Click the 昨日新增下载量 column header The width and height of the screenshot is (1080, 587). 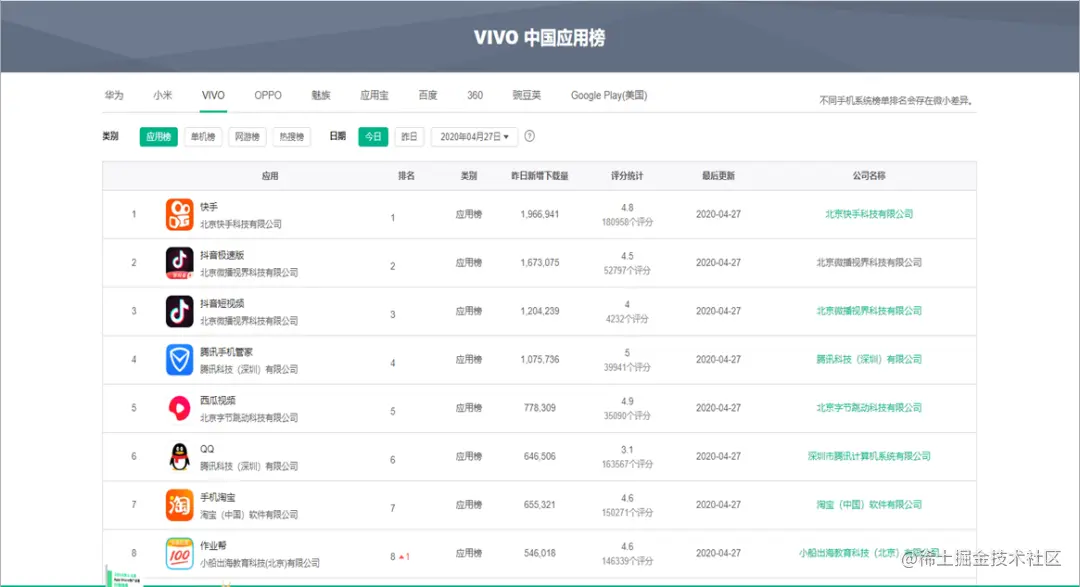click(x=540, y=176)
